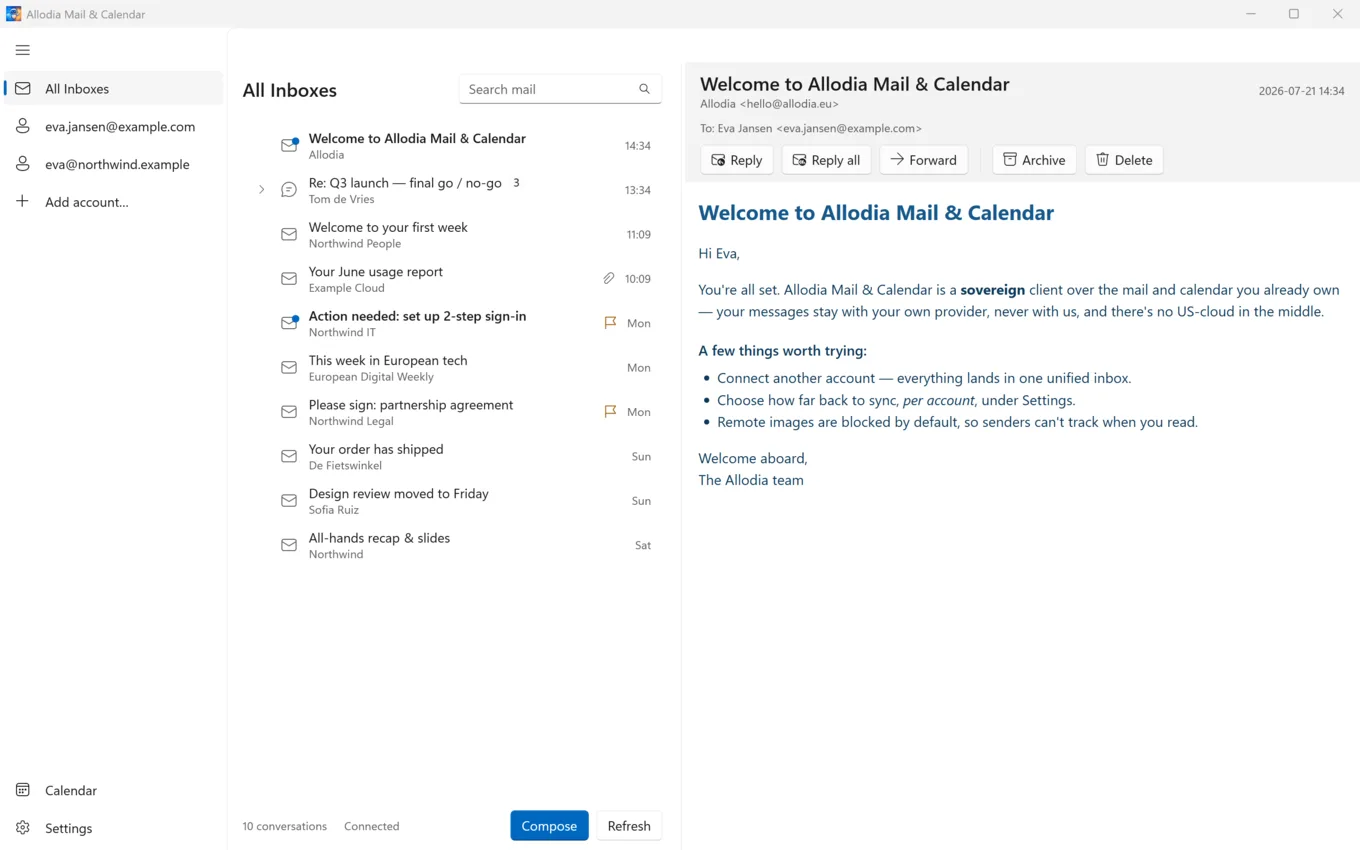Click the timestamp 2026-07-21 14:34
The height and width of the screenshot is (850, 1360).
pyautogui.click(x=1301, y=91)
